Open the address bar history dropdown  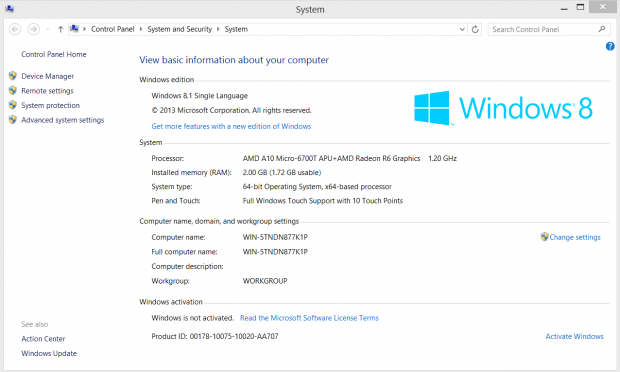pos(462,29)
